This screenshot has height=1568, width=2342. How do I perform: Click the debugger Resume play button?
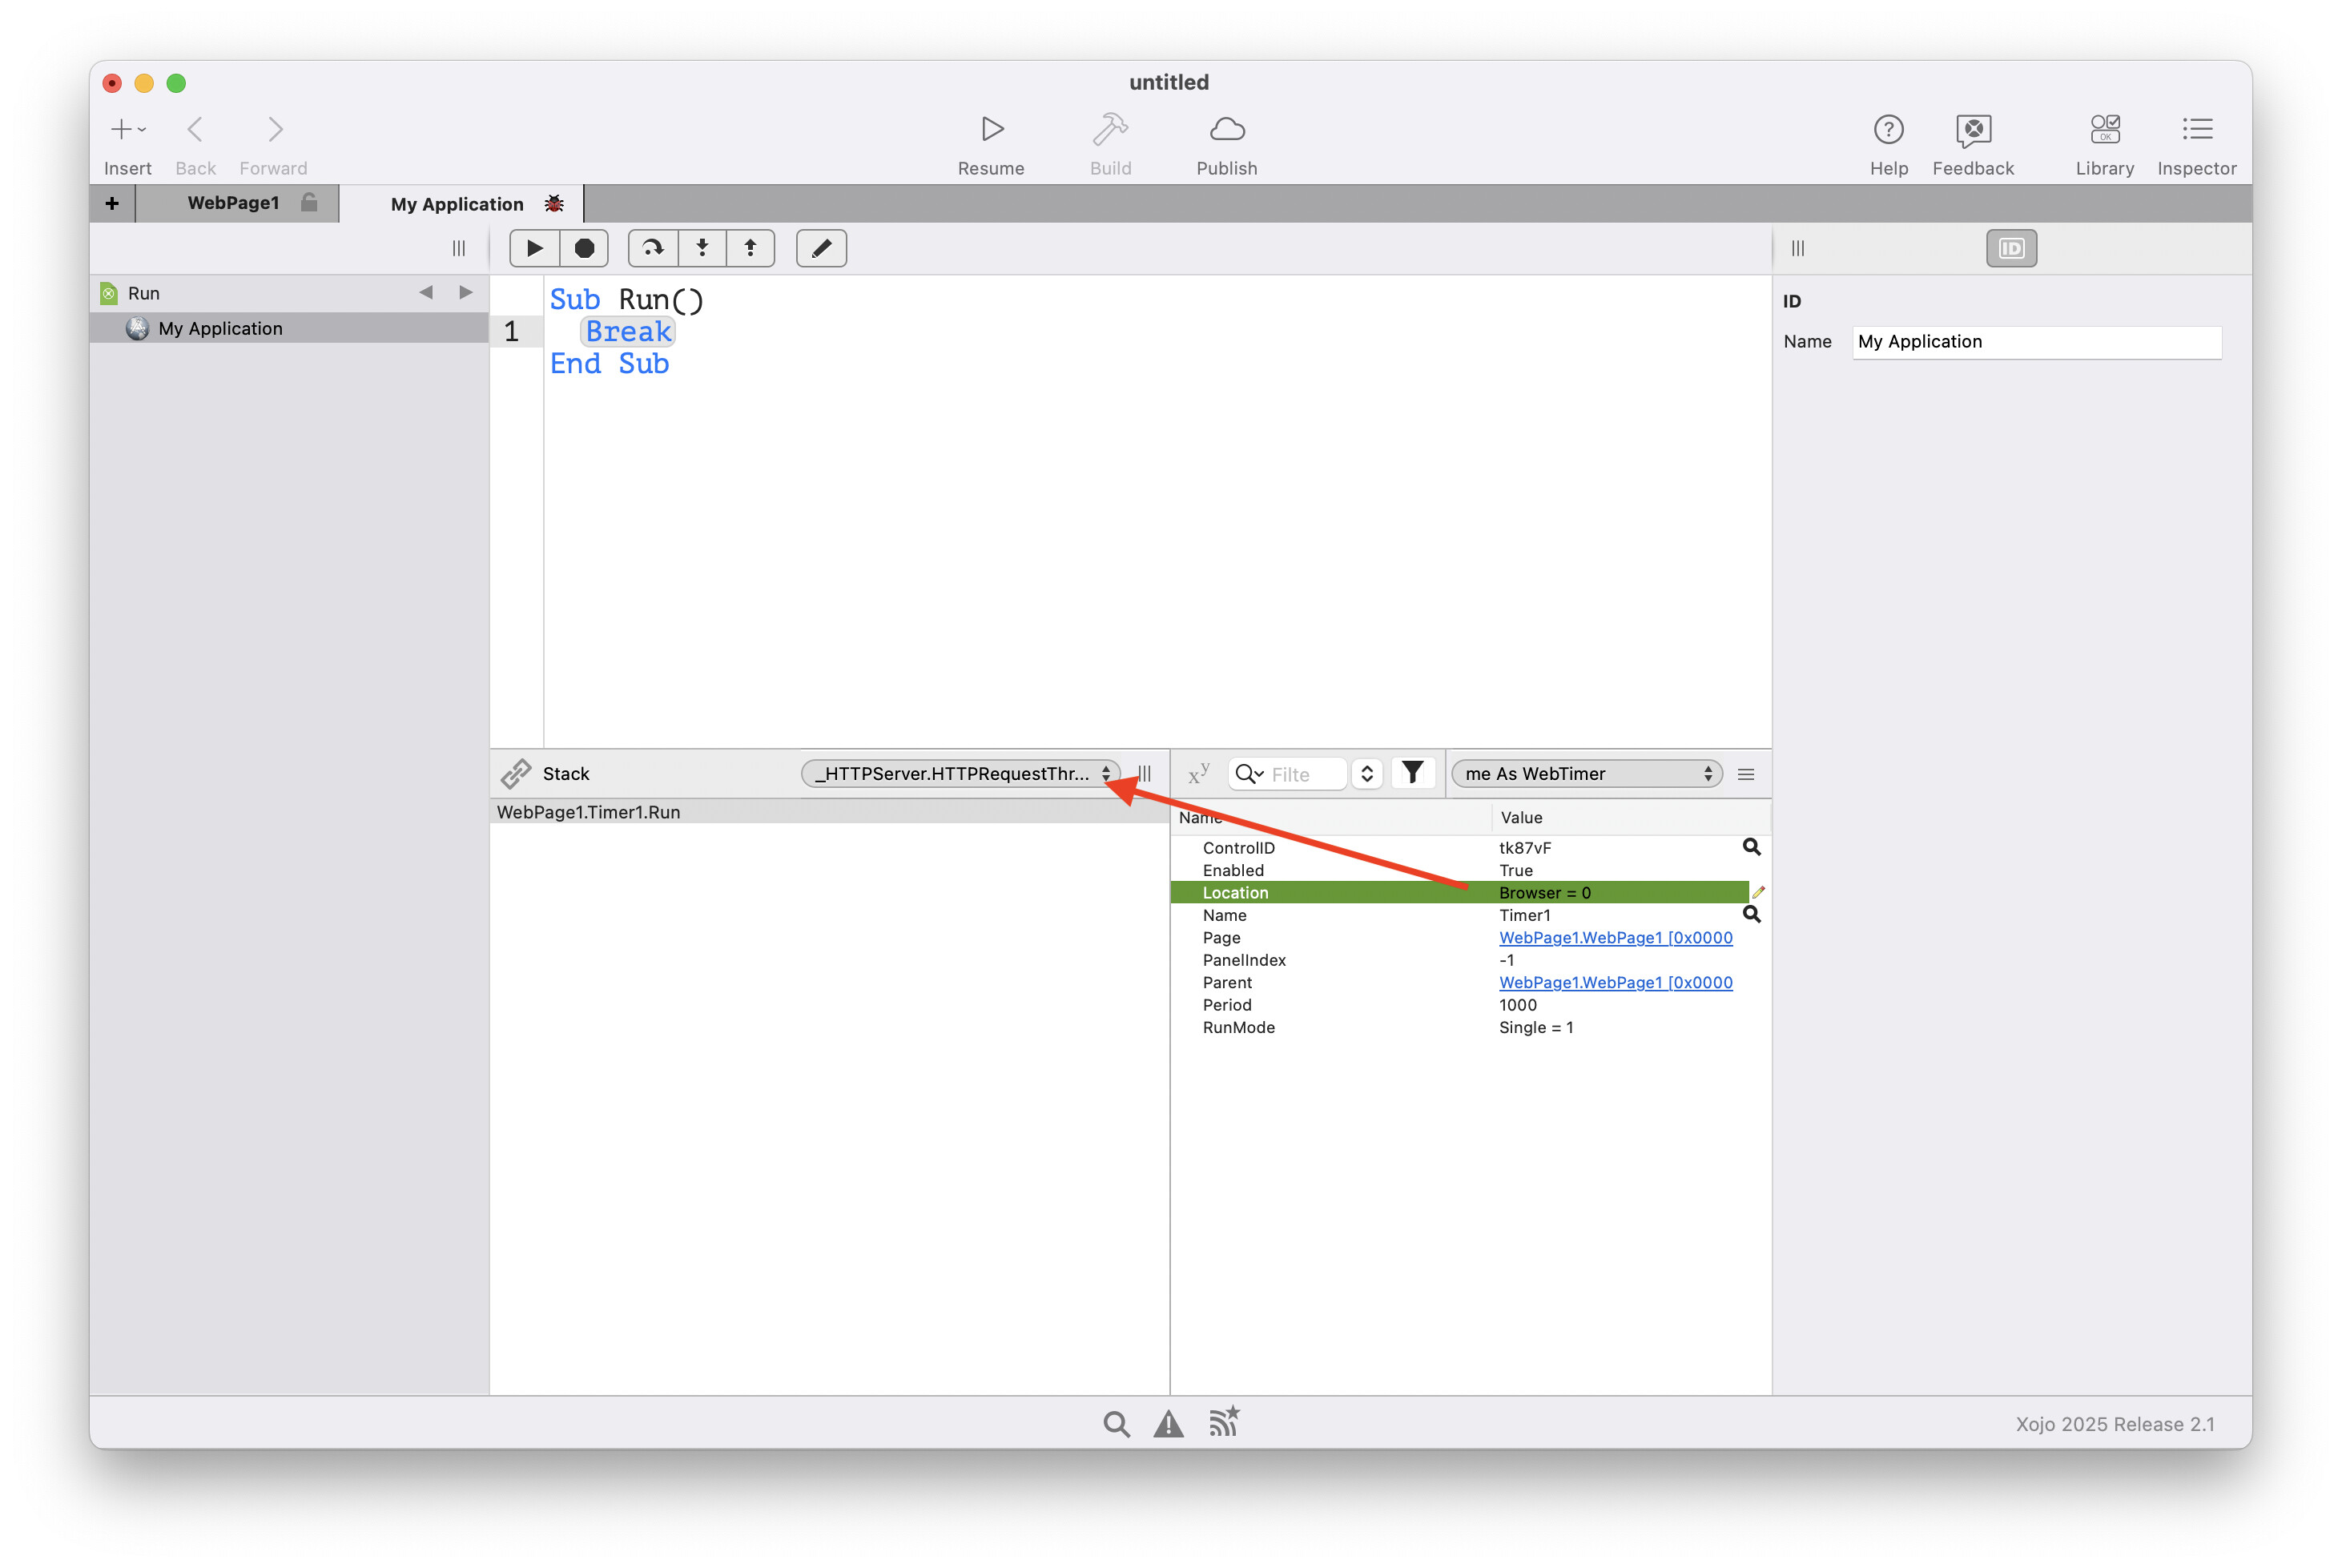point(534,248)
